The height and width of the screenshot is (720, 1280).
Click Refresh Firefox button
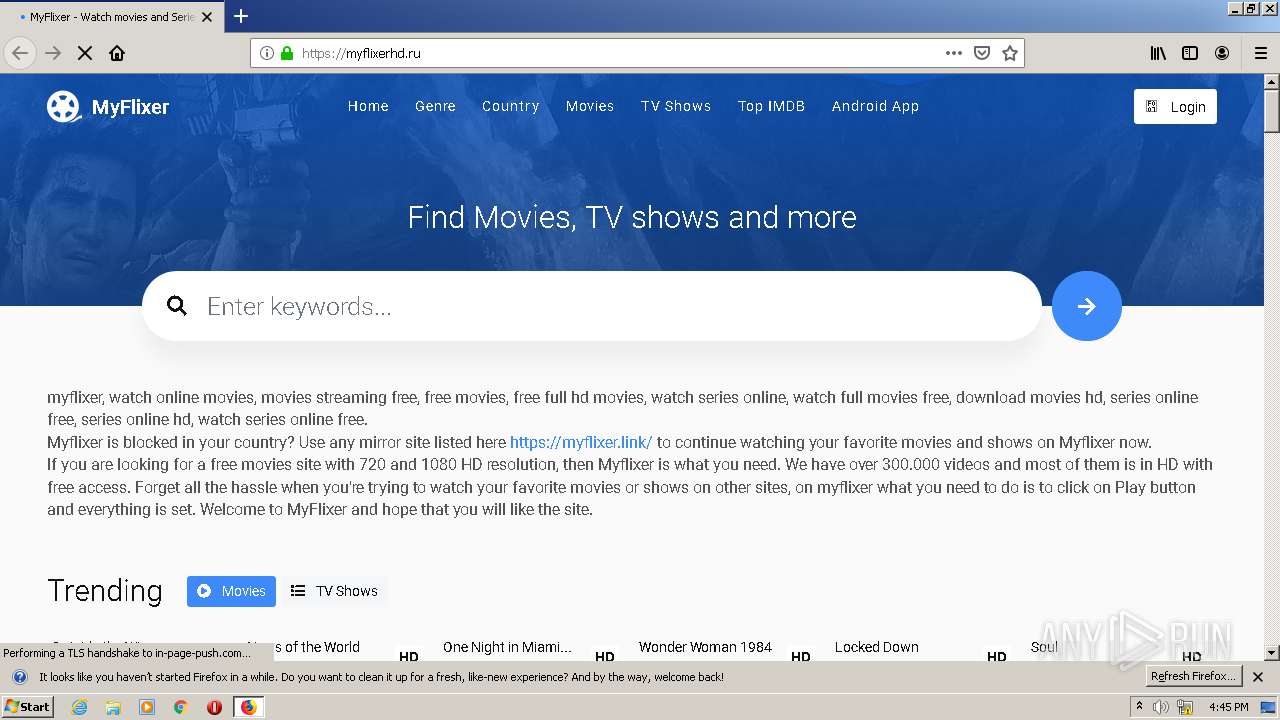(1193, 677)
